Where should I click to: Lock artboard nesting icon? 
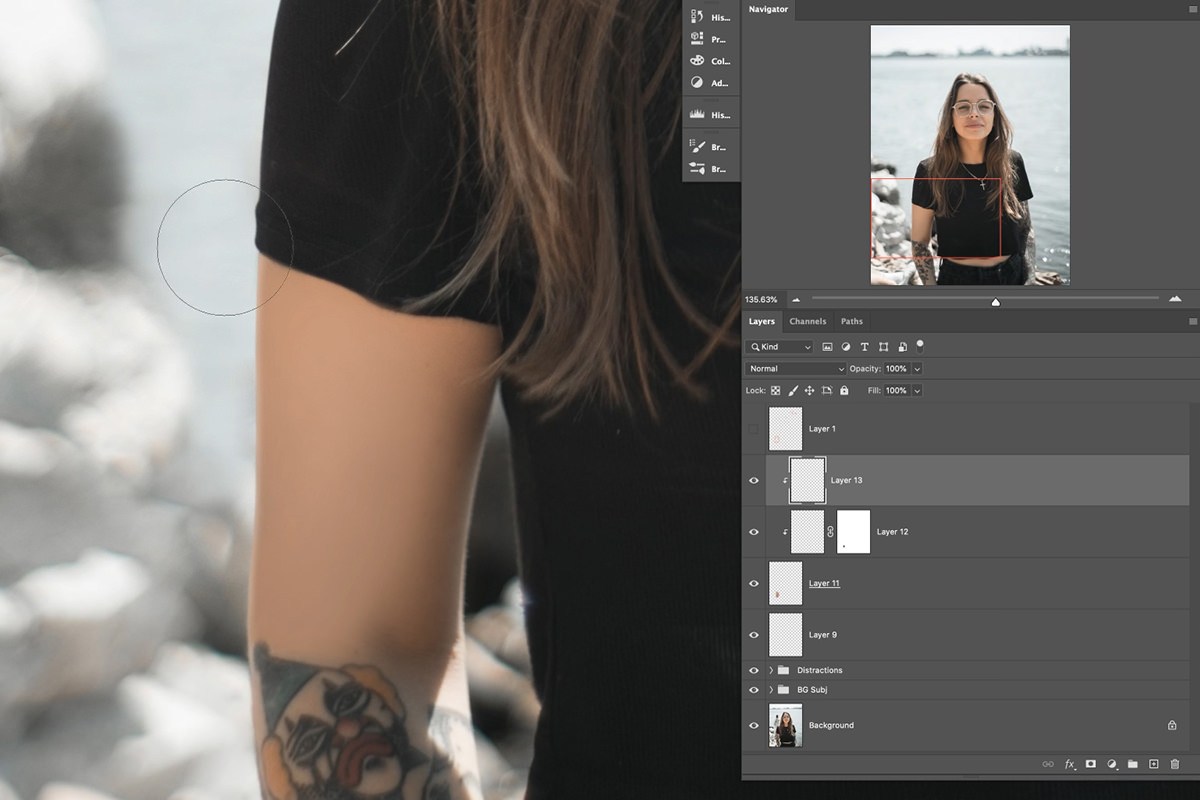point(827,391)
